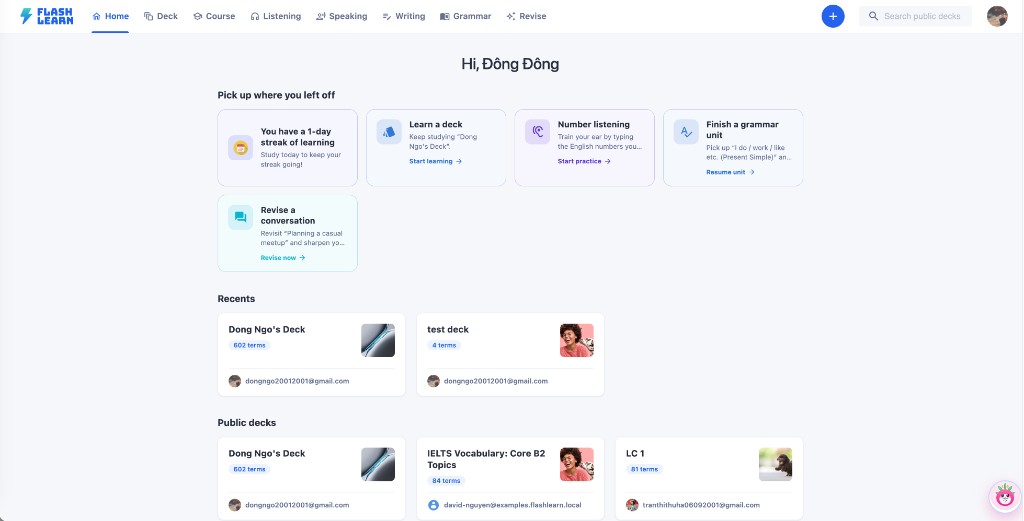Click the streak calendar icon
The width and height of the screenshot is (1024, 521).
point(240,148)
